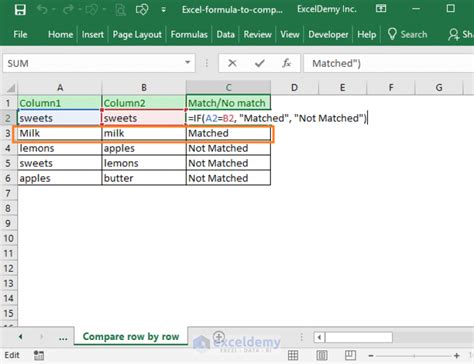
Task: Click the zoom out minus button
Action: click(371, 356)
